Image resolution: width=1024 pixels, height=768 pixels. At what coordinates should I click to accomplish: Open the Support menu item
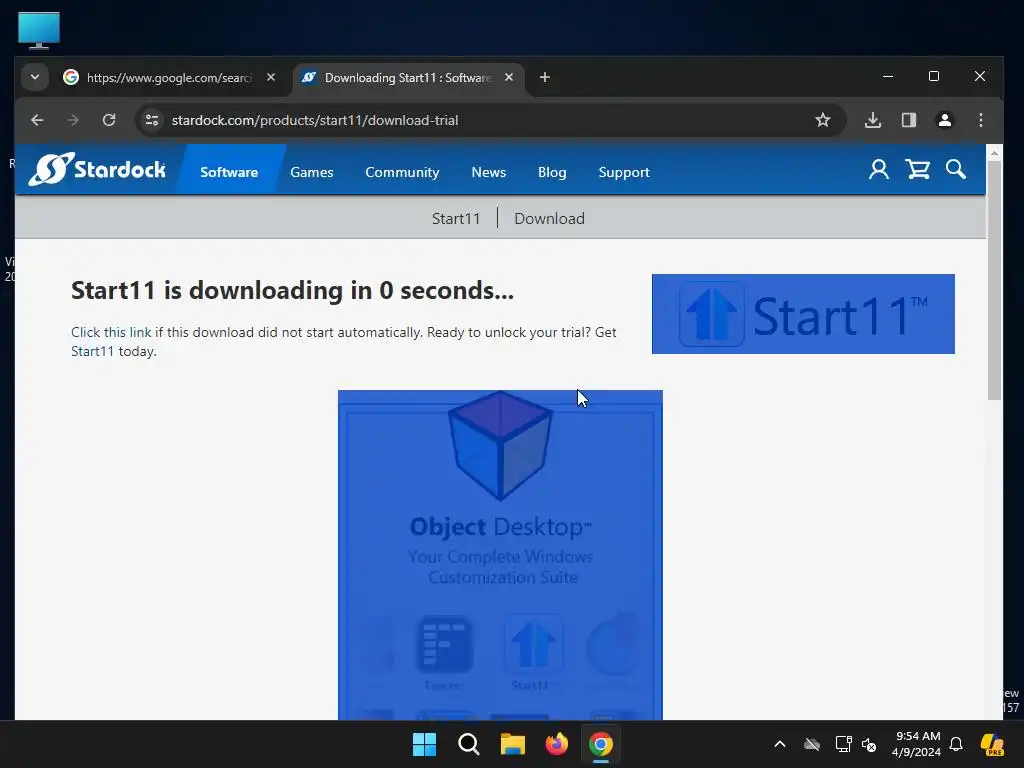(x=624, y=172)
